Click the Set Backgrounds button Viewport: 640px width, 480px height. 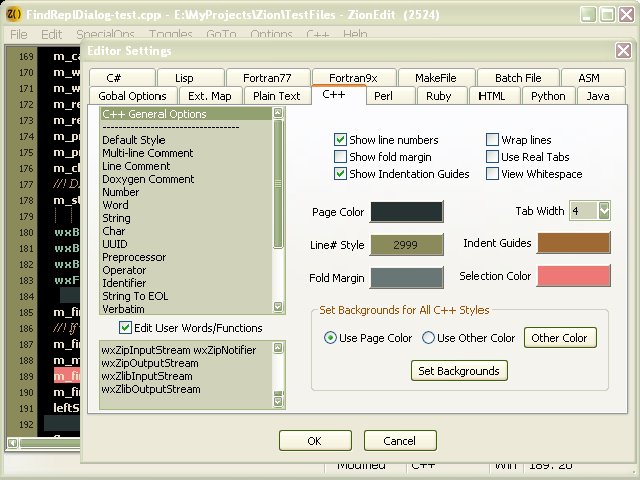coord(459,371)
